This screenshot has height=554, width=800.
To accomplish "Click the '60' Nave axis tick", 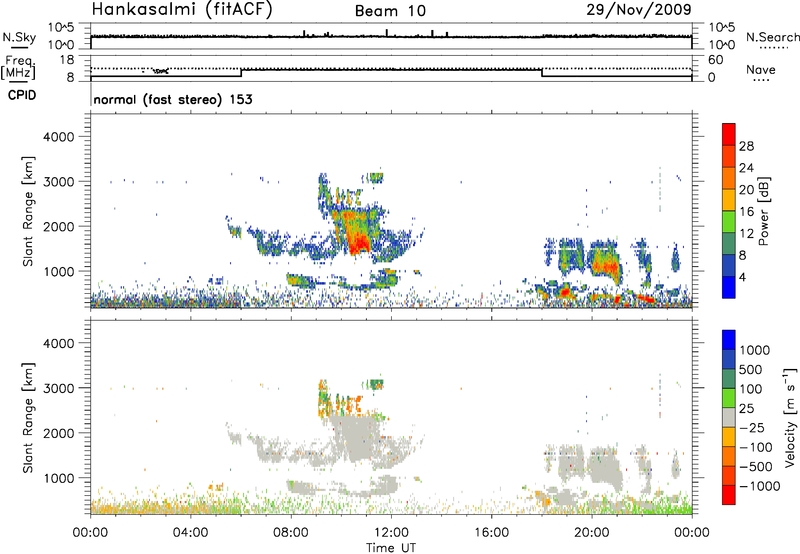I will tap(715, 60).
